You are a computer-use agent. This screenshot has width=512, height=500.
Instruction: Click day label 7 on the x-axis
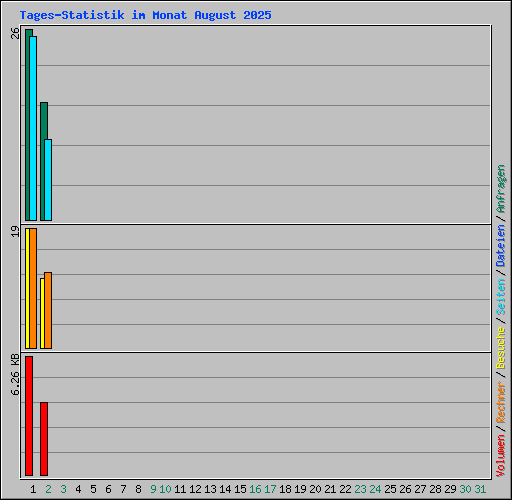click(x=123, y=489)
